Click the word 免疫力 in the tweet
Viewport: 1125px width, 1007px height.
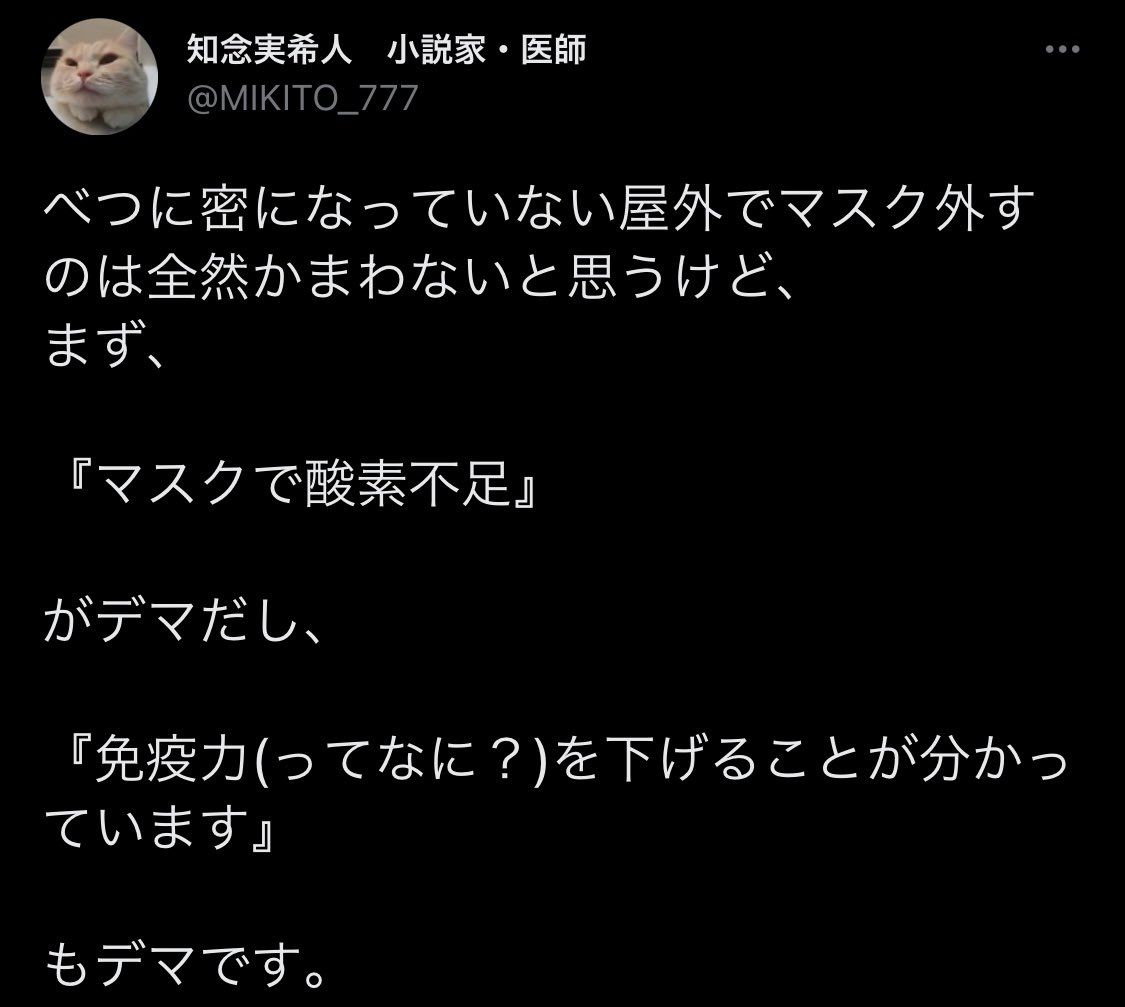pyautogui.click(x=171, y=759)
